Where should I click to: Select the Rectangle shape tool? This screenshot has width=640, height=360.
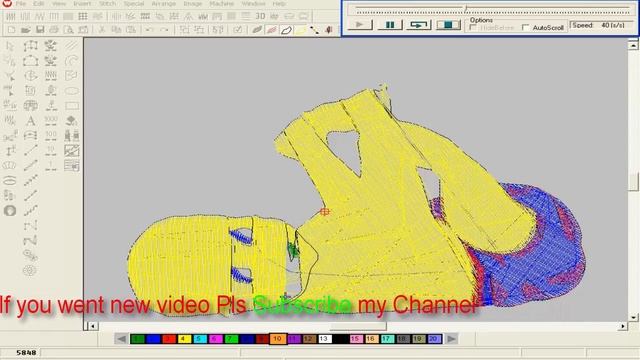pos(72,106)
